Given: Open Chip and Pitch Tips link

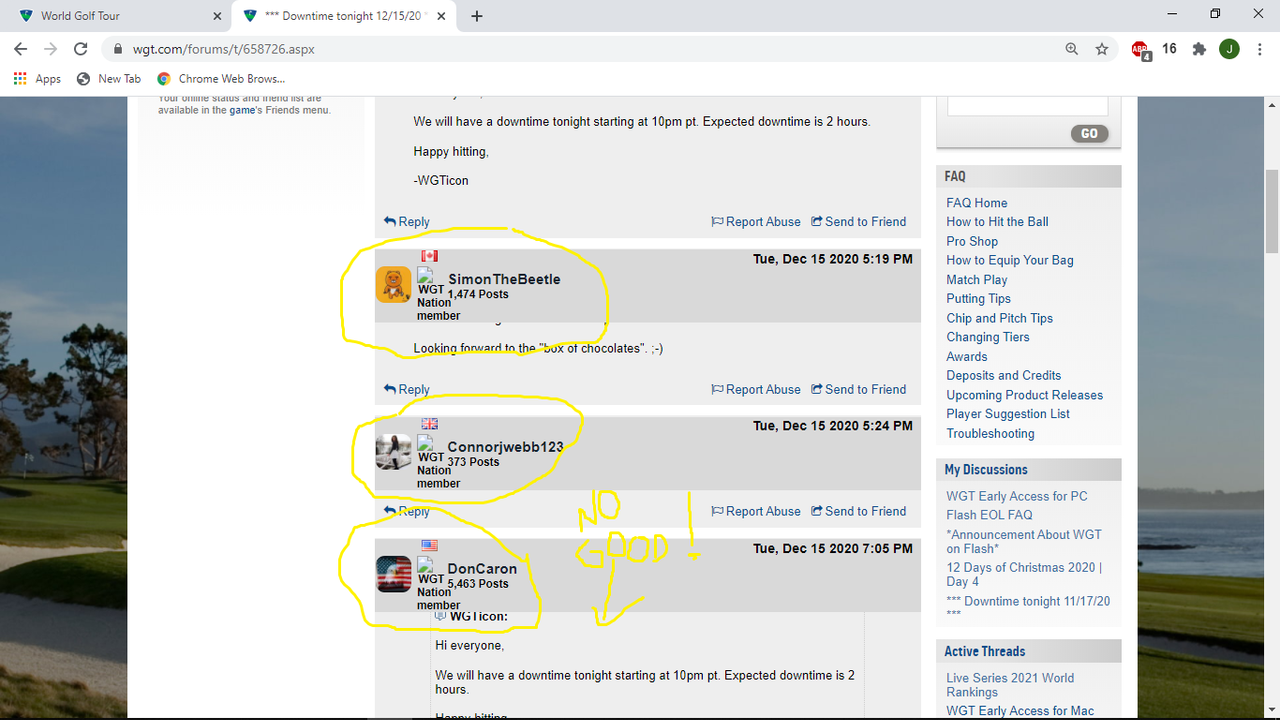Looking at the screenshot, I should click(x=1000, y=318).
